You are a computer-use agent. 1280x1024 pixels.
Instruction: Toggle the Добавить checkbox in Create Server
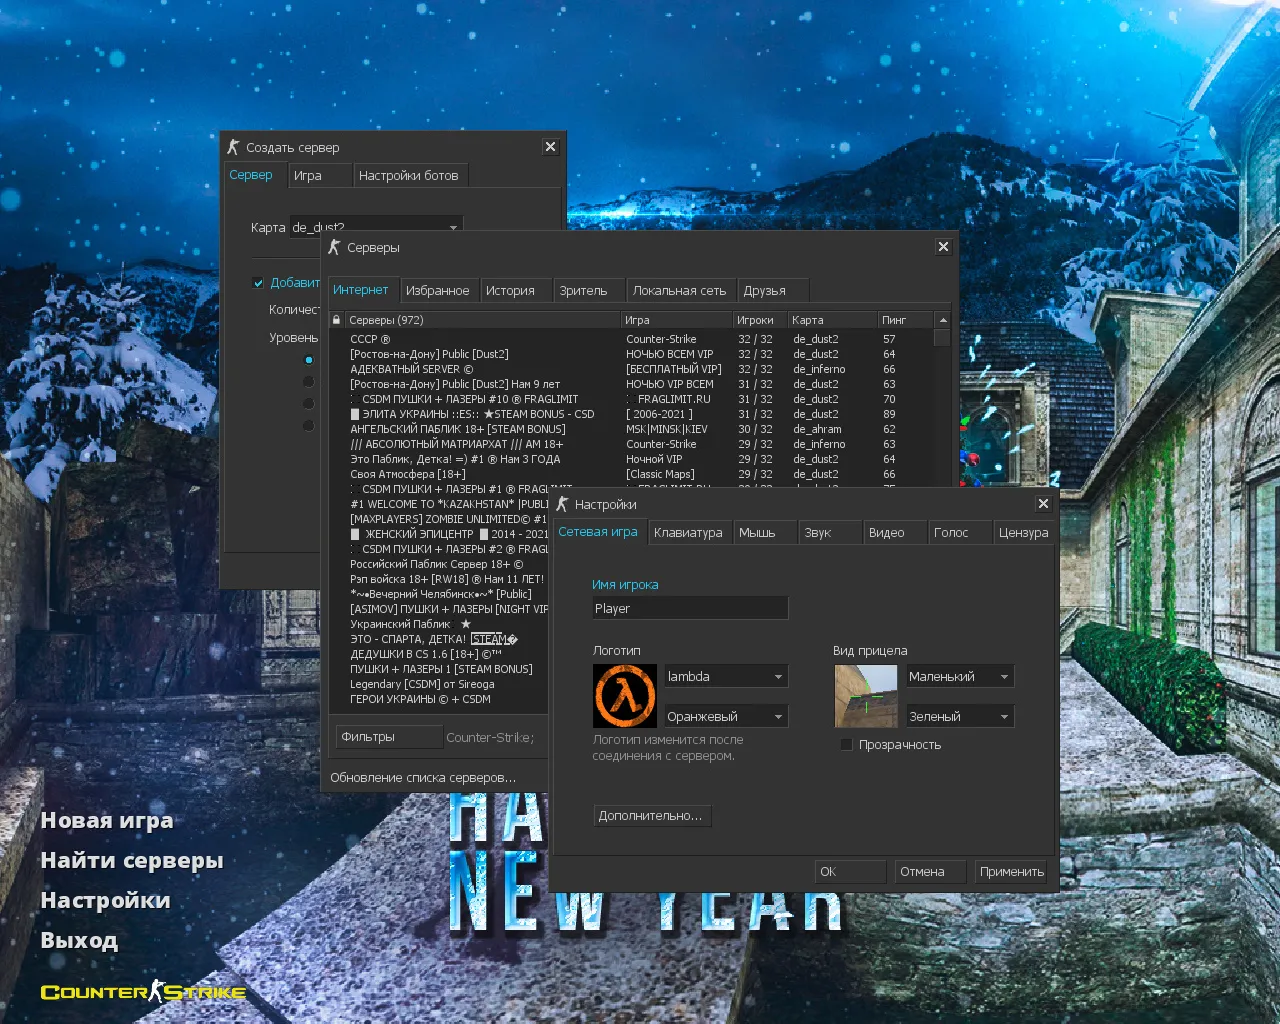pyautogui.click(x=258, y=283)
